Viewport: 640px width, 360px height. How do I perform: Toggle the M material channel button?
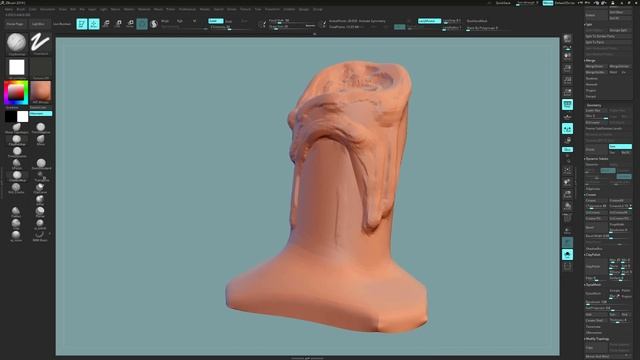(x=194, y=21)
